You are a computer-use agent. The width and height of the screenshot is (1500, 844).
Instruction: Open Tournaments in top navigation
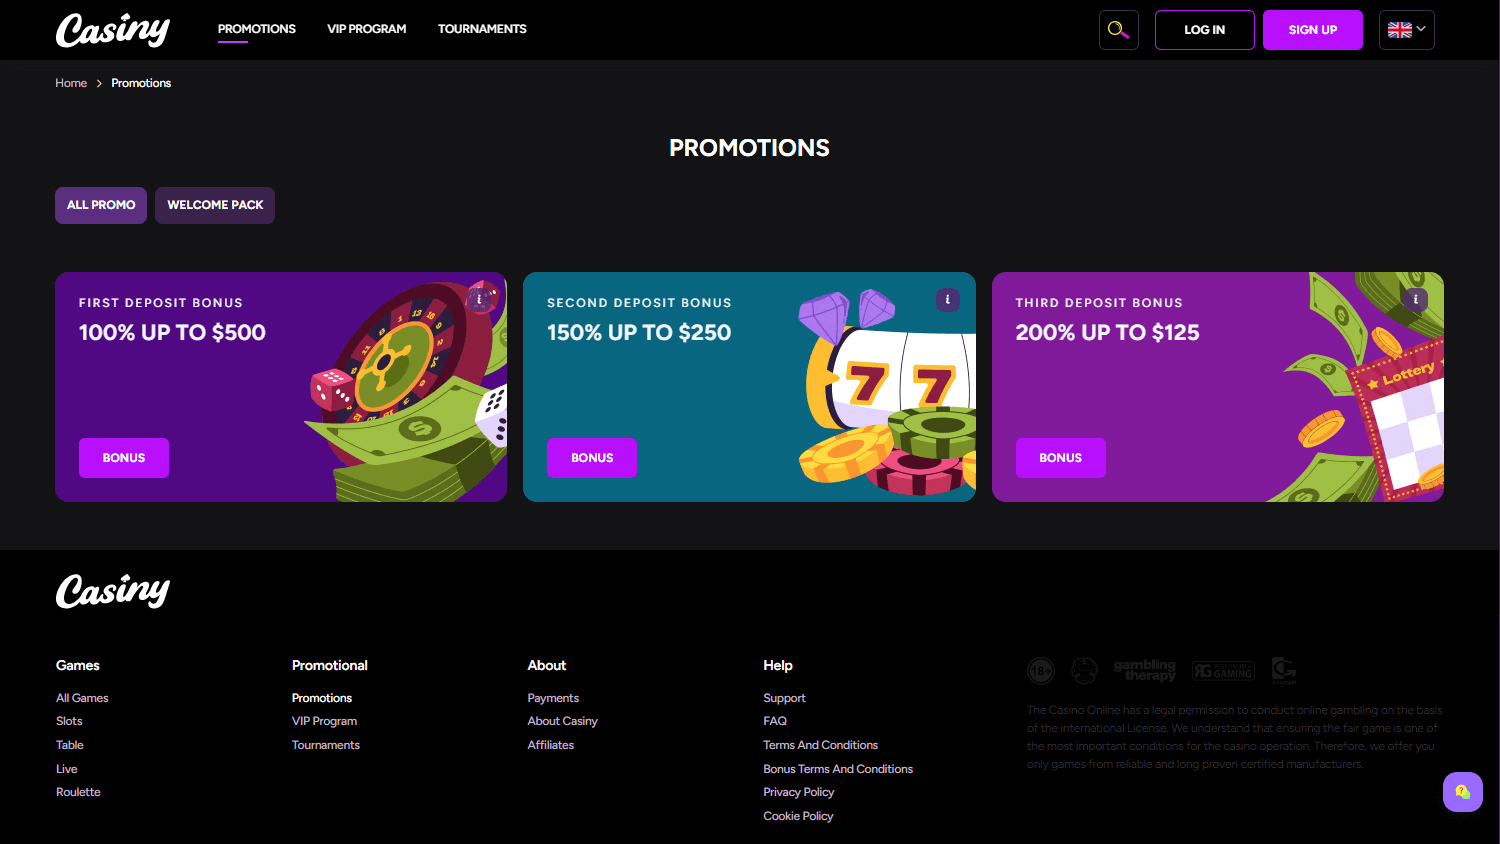[482, 29]
